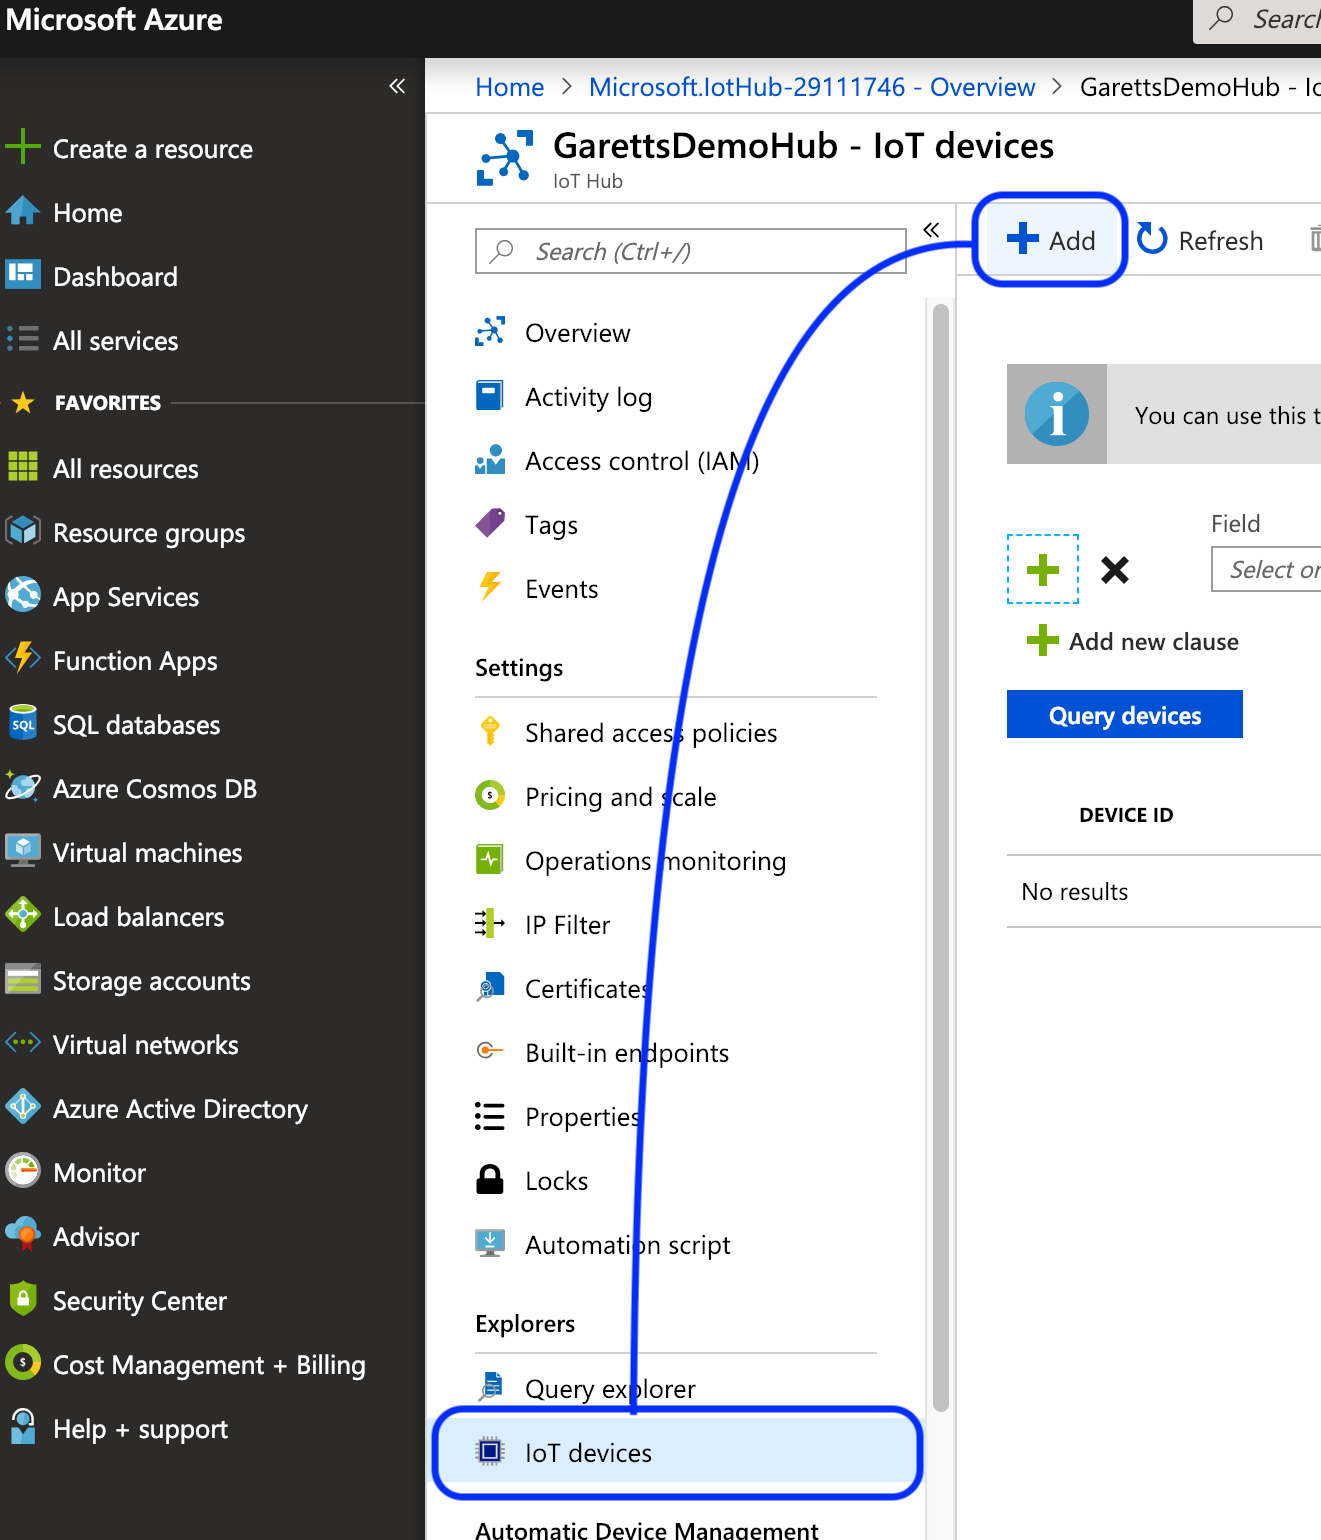Open Azure Active Directory icon
1321x1540 pixels.
pos(22,1107)
